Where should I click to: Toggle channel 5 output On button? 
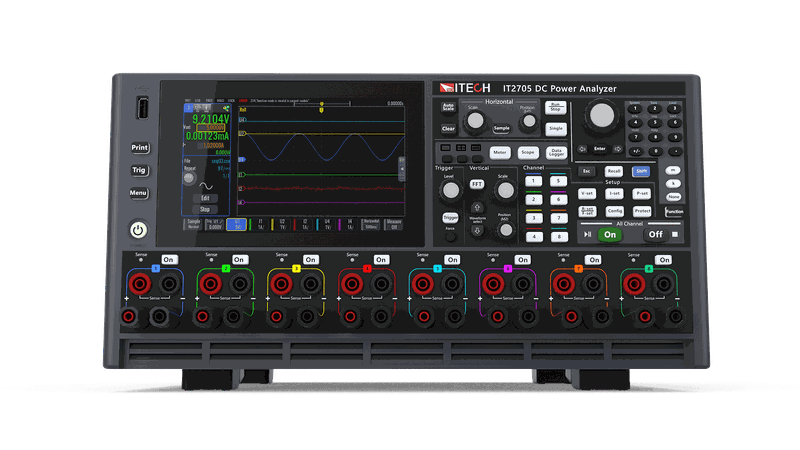[x=452, y=260]
